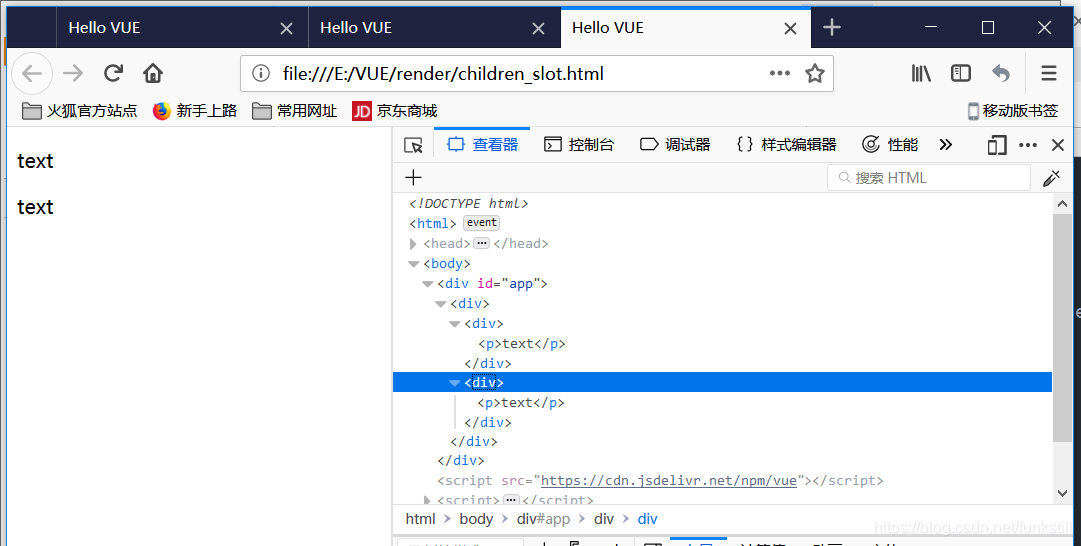Pick a color from page with the eyedropper

tap(1051, 178)
